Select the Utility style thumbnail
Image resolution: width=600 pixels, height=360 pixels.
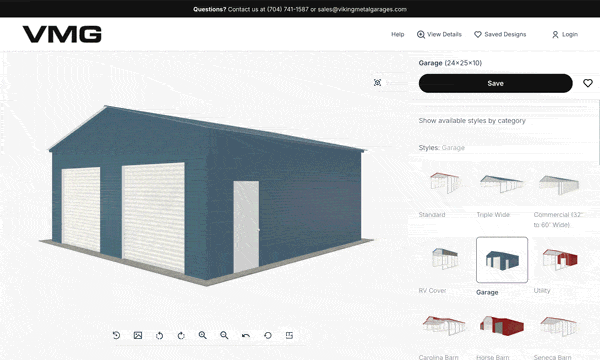pyautogui.click(x=559, y=259)
